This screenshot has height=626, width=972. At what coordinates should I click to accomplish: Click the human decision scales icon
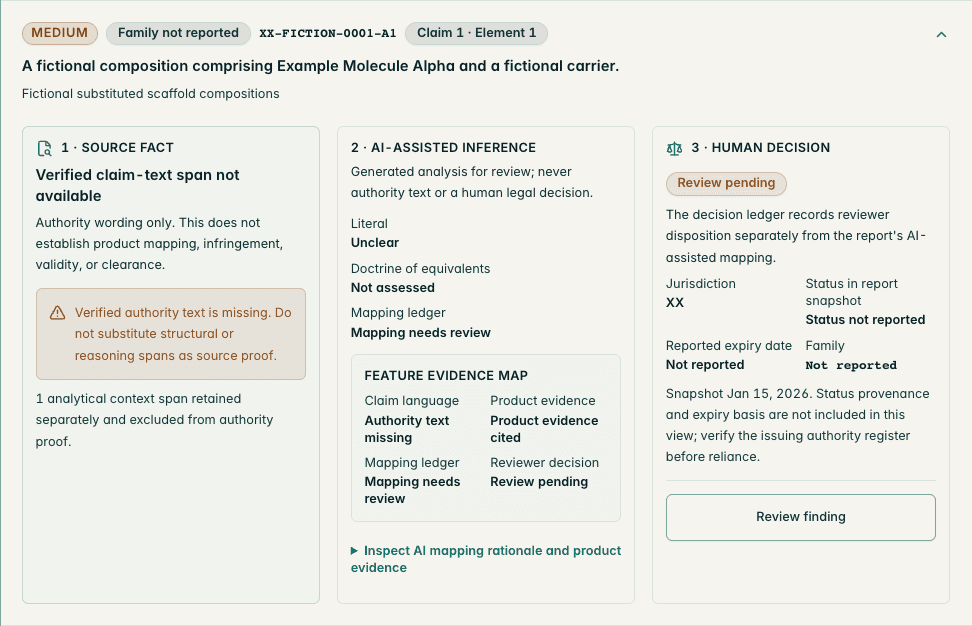[x=674, y=148]
